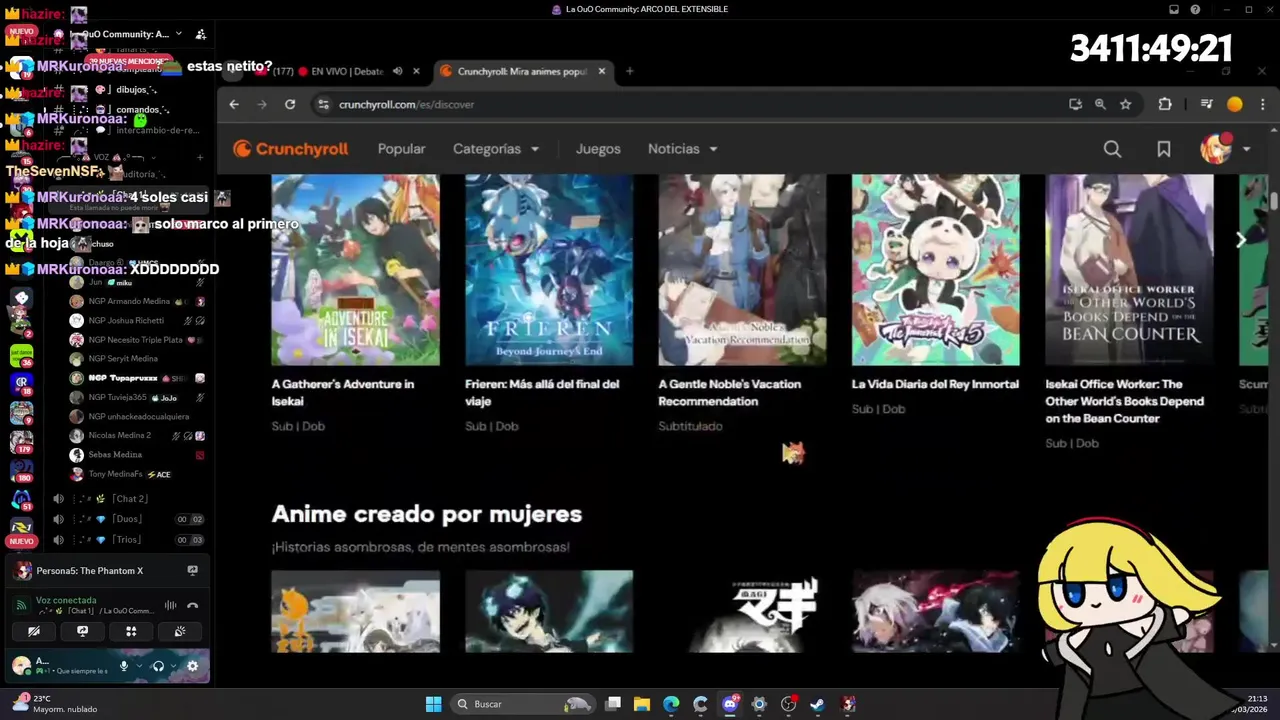The width and height of the screenshot is (1280, 720).
Task: Click the Magi thumbnail in Anime creado por mujeres
Action: (x=742, y=611)
